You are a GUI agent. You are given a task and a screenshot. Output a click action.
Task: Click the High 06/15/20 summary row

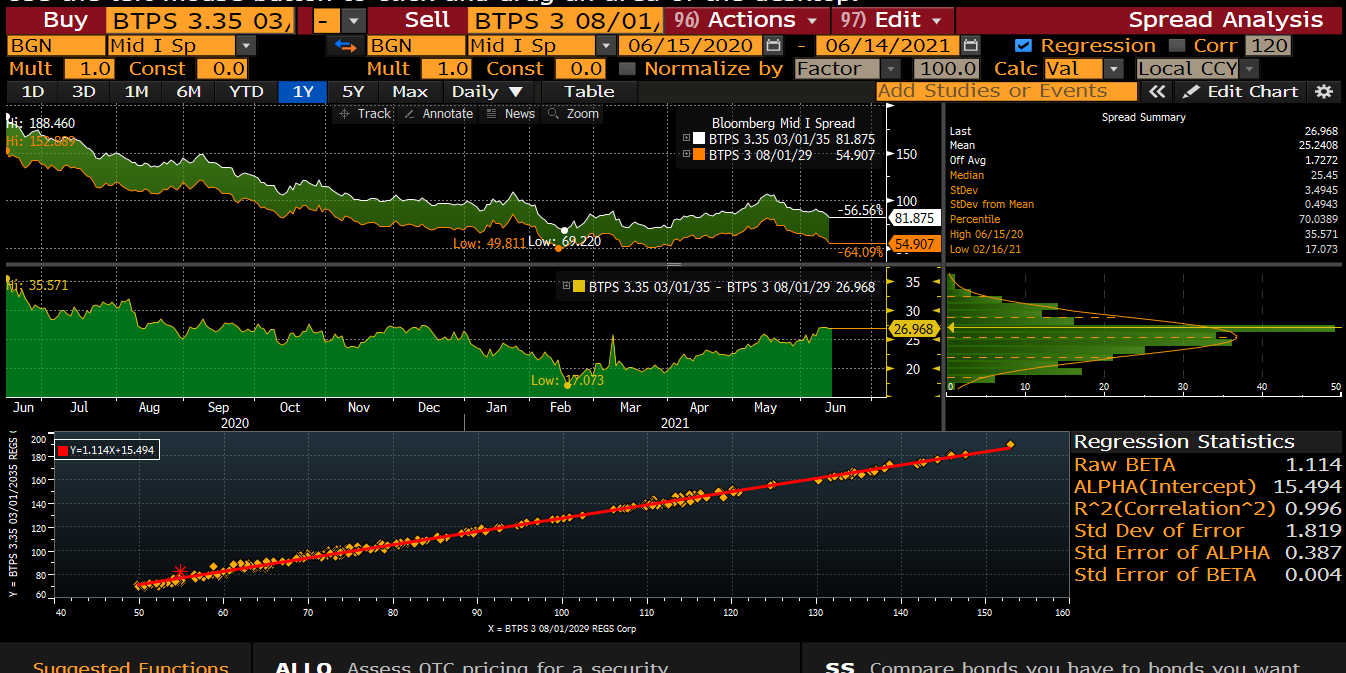pyautogui.click(x=1143, y=234)
